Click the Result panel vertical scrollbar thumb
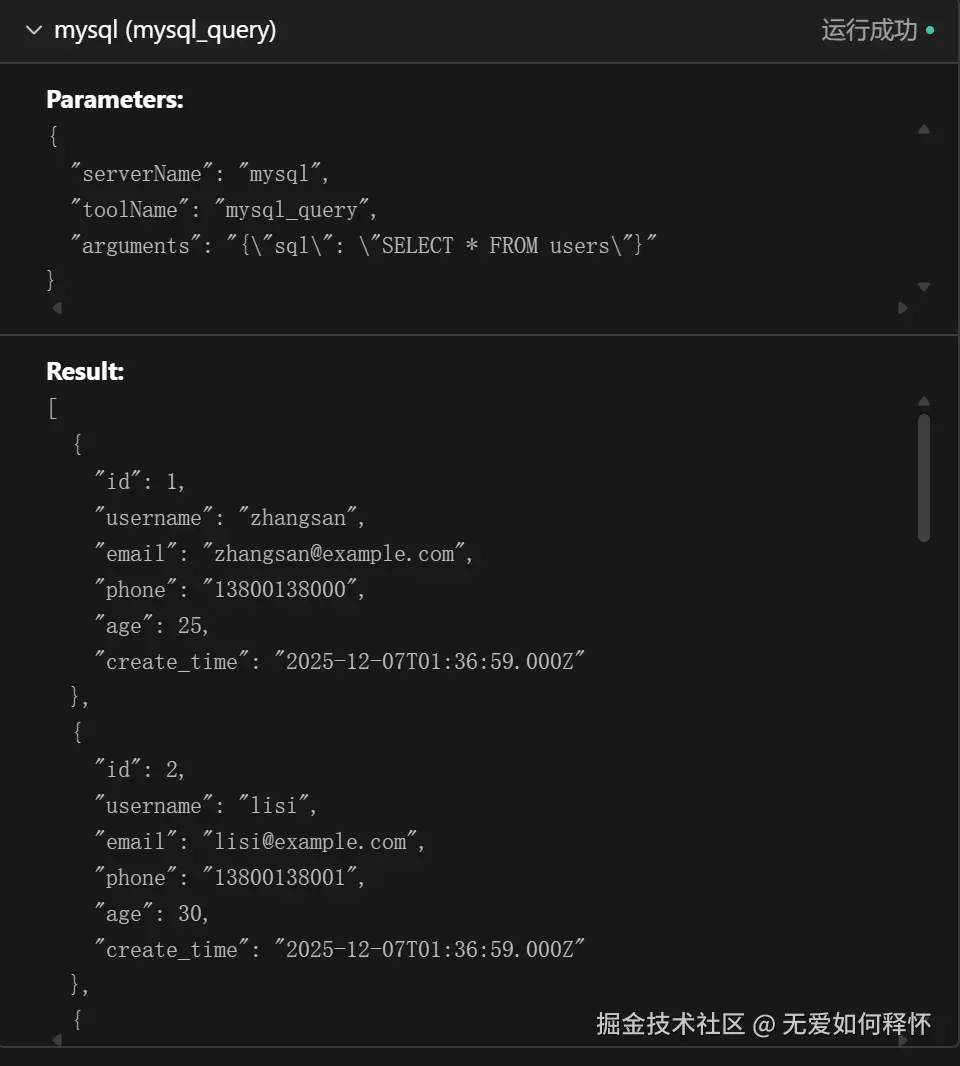960x1066 pixels. 924,478
